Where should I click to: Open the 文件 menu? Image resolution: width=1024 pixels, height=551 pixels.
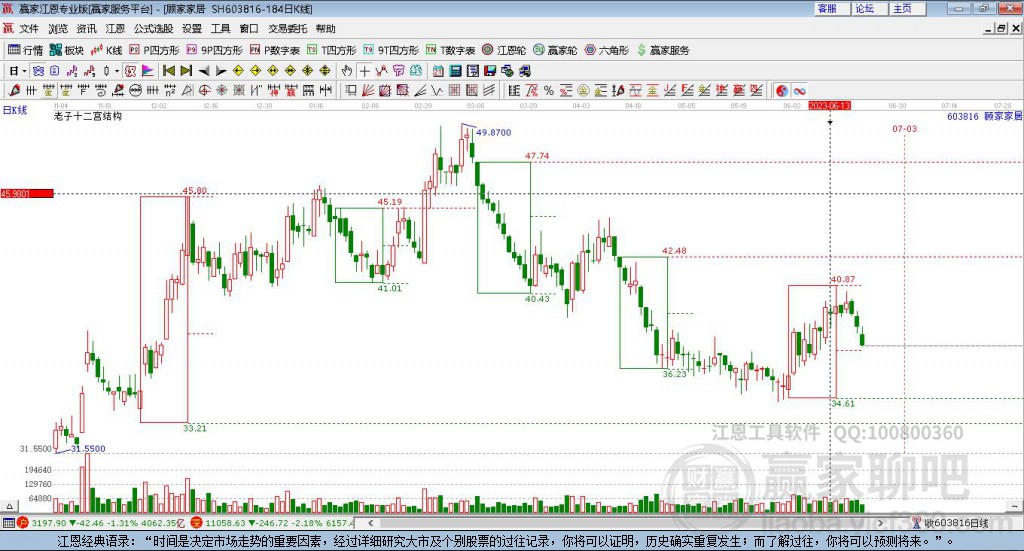29,29
